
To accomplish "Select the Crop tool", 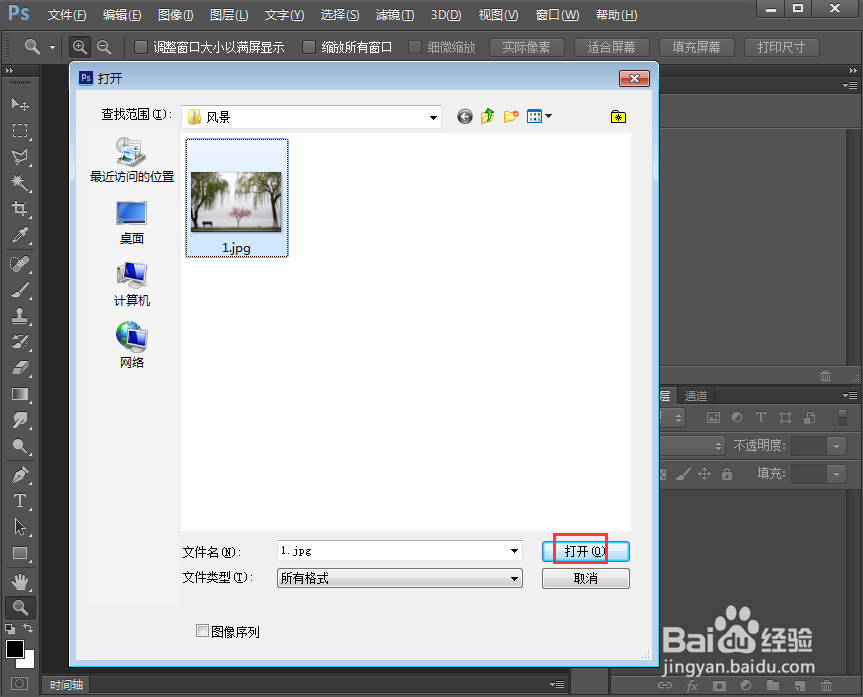I will point(20,209).
